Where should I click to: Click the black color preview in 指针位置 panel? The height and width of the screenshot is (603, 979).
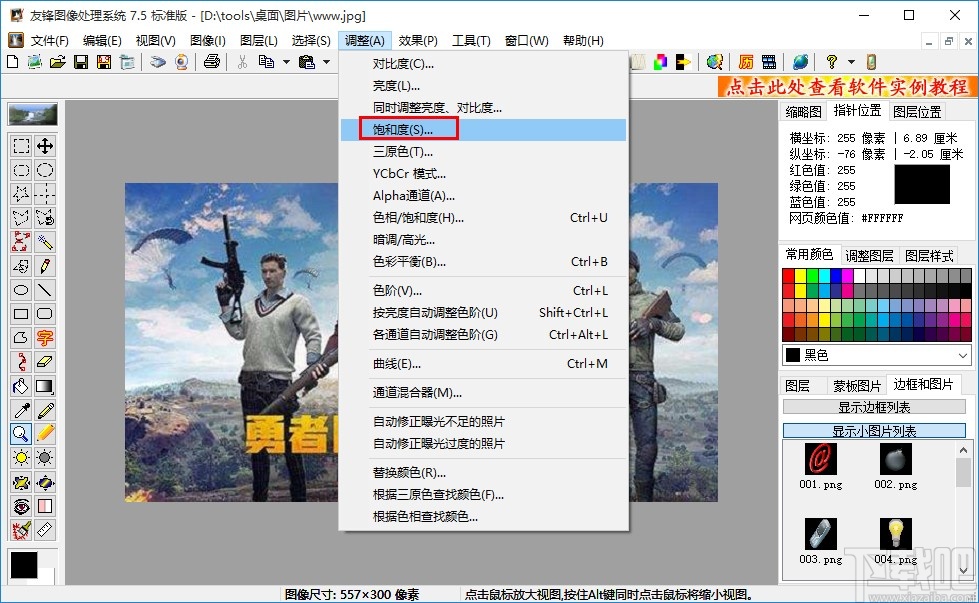tap(922, 184)
